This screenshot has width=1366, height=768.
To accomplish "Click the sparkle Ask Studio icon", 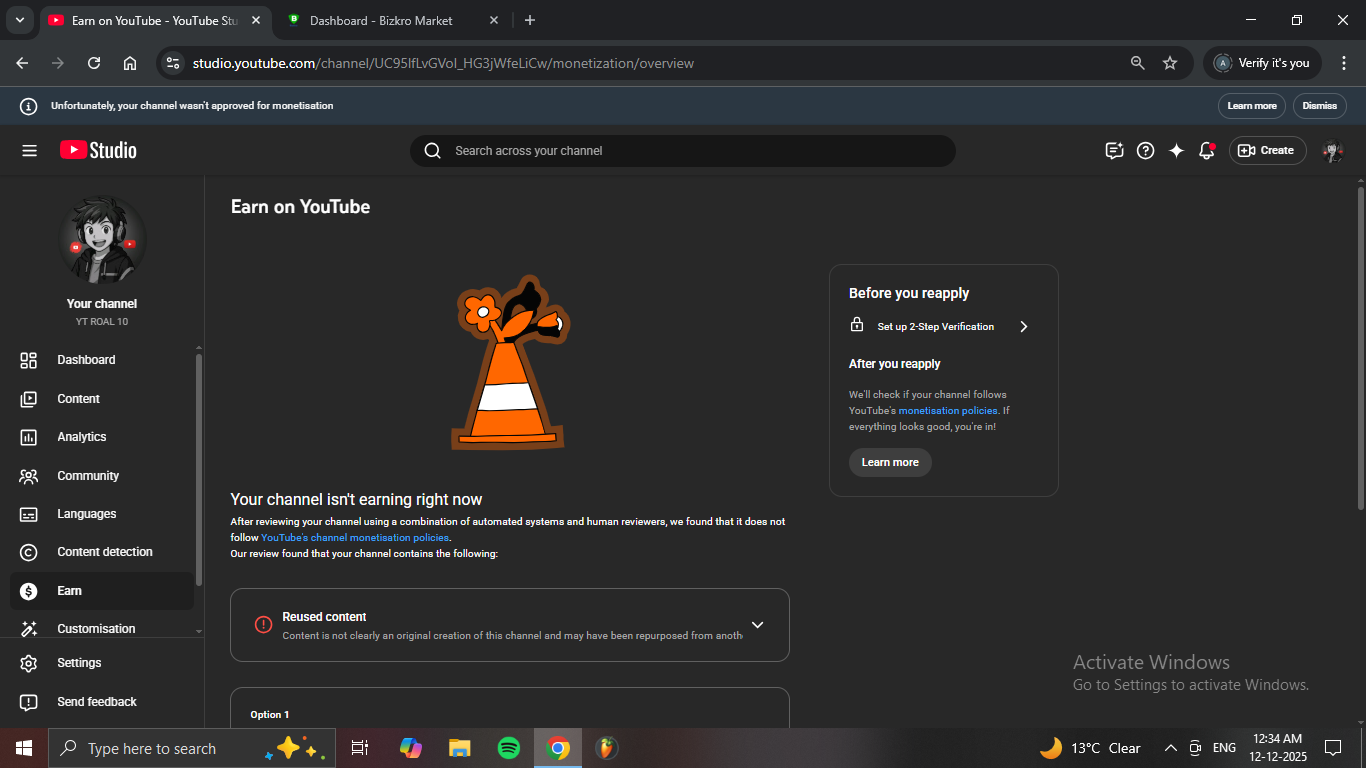I will coord(1176,150).
